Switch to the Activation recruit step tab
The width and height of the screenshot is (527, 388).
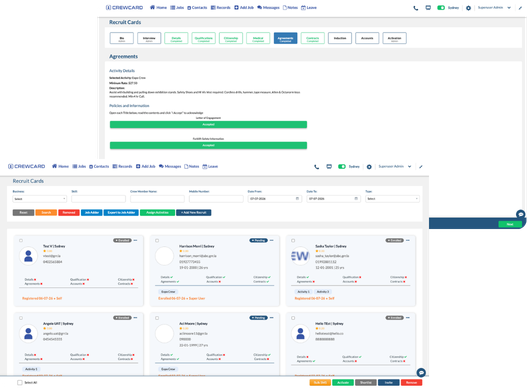(x=395, y=38)
